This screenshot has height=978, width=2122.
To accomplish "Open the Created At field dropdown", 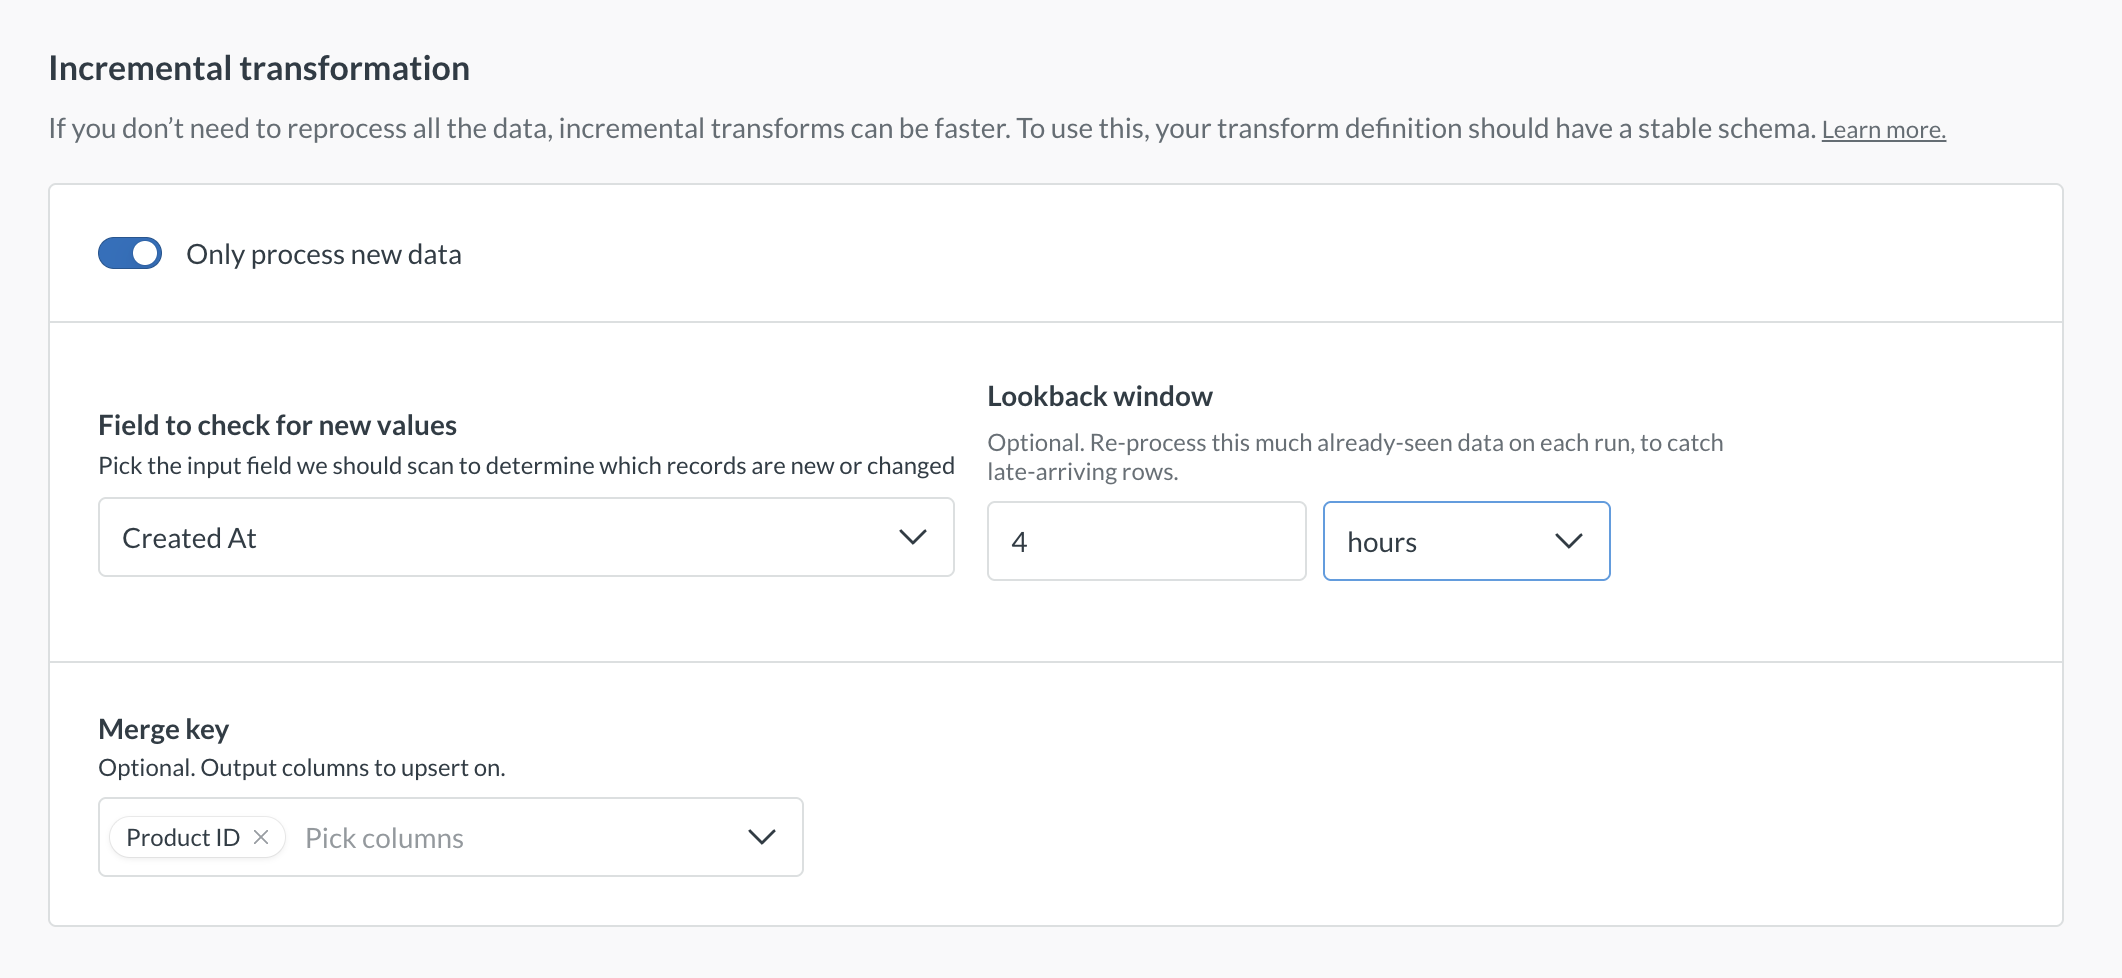I will (x=526, y=537).
